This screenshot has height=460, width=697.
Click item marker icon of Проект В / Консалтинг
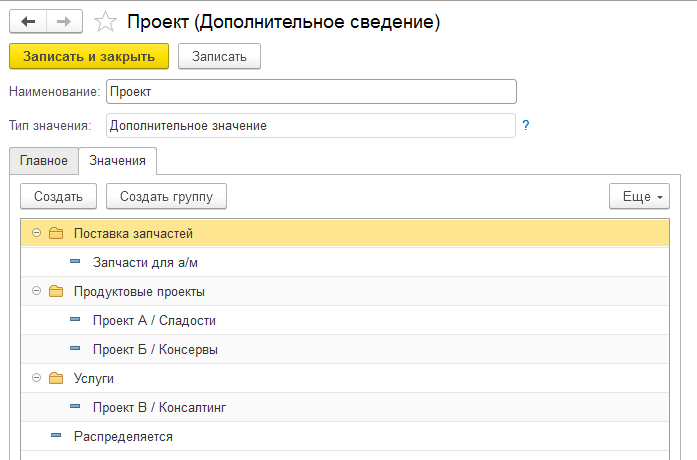tap(75, 406)
